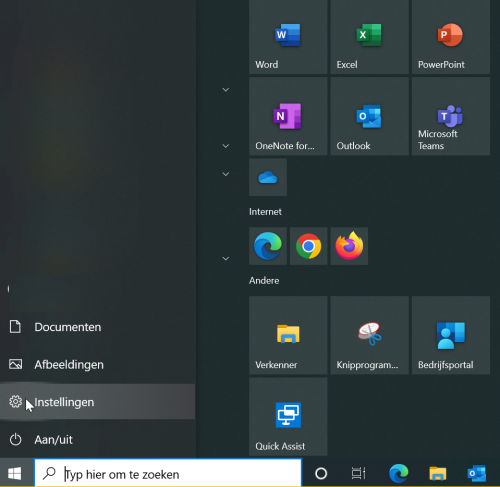
Task: Open the Knipprogramma snipping tool tile
Action: point(369,335)
